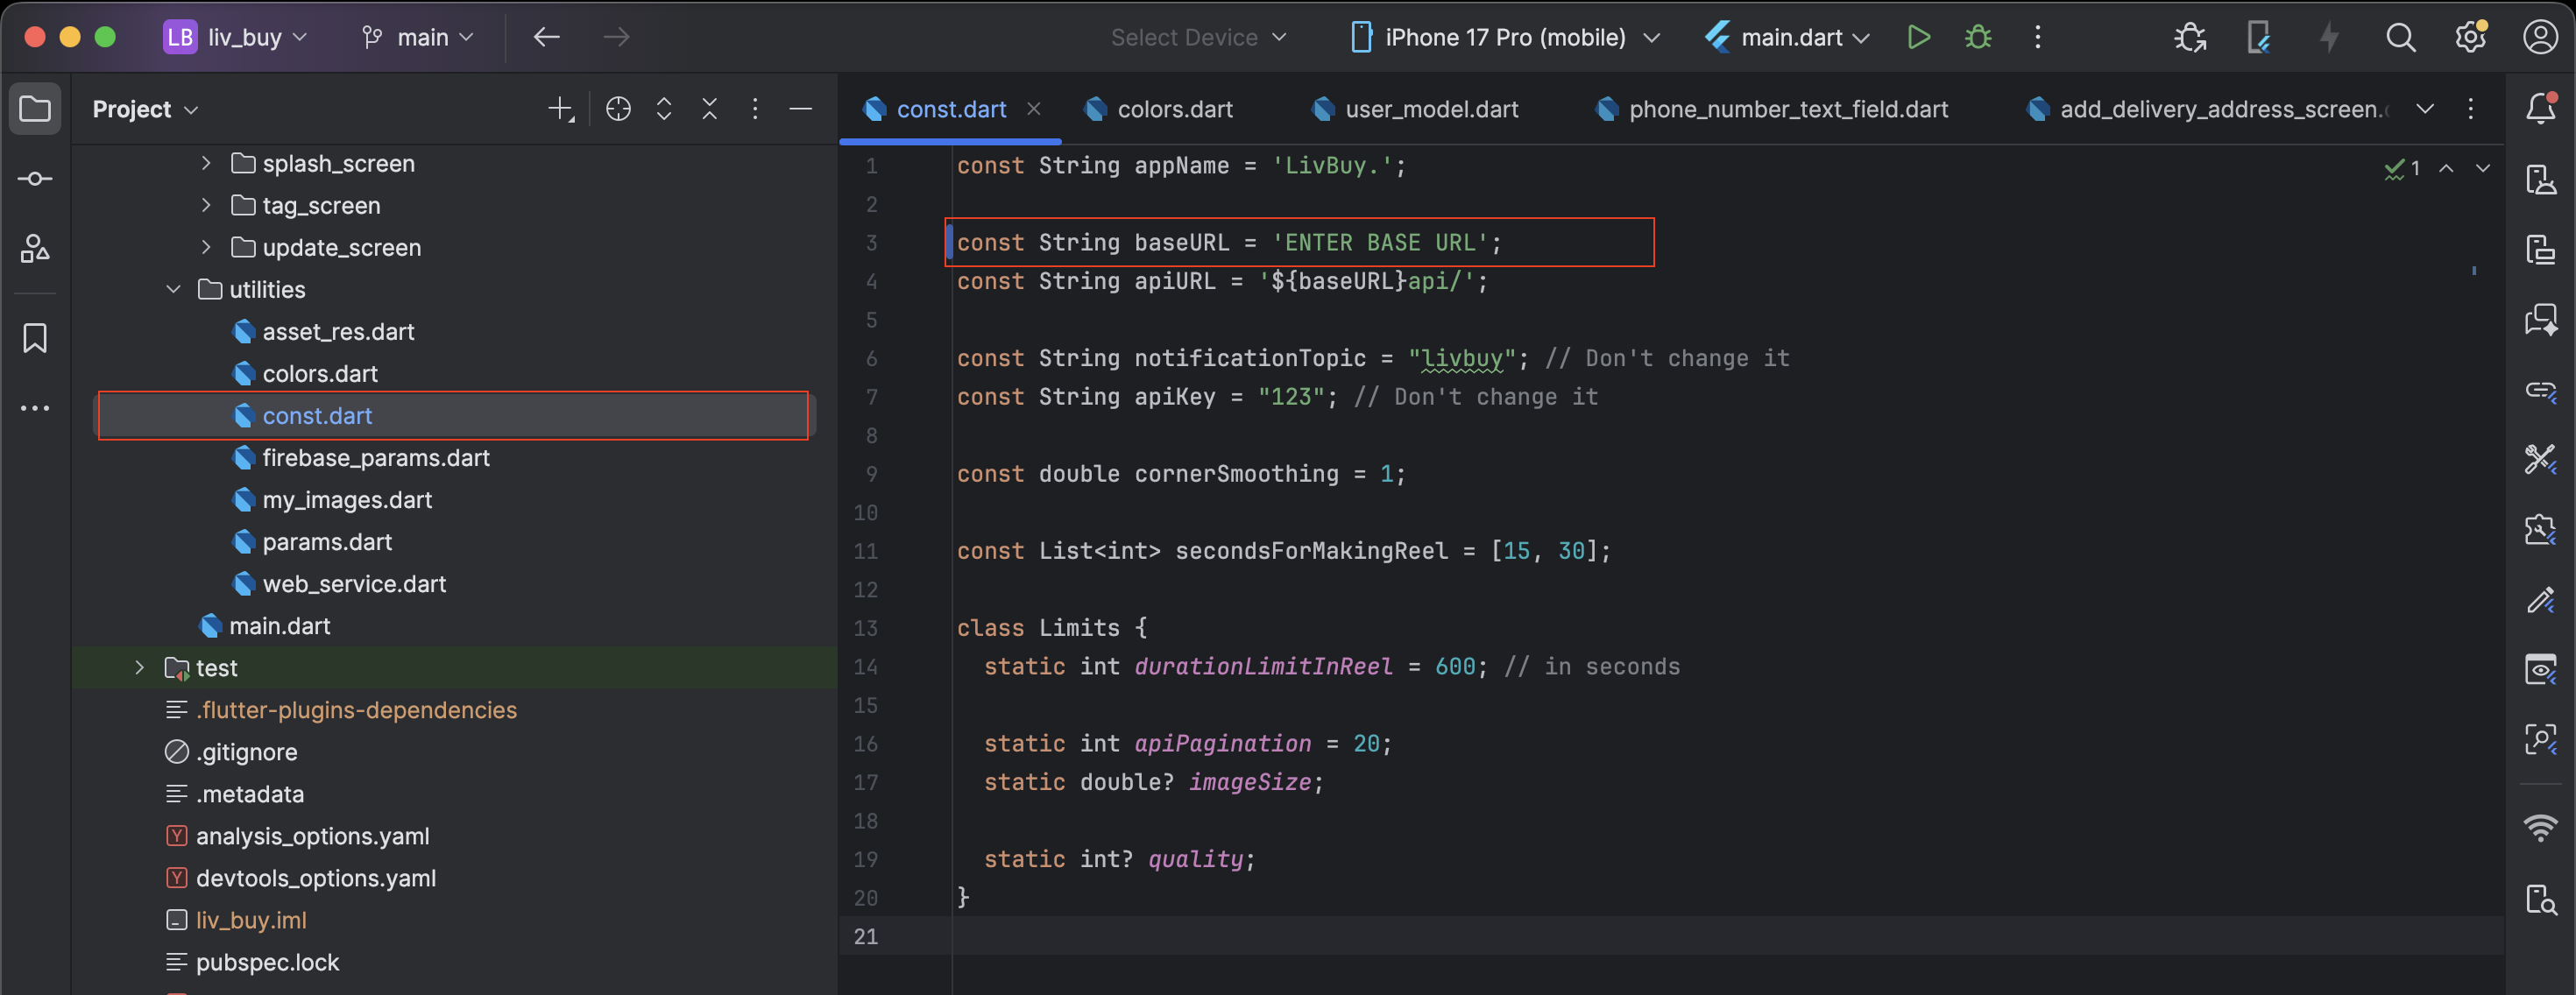This screenshot has width=2576, height=995.
Task: Open the Commit tool window icon
Action: tap(35, 179)
